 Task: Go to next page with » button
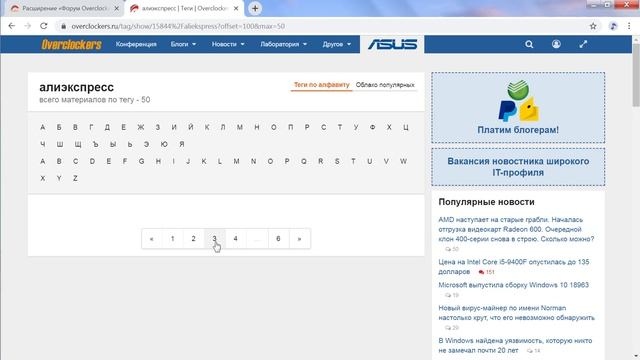pyautogui.click(x=300, y=239)
